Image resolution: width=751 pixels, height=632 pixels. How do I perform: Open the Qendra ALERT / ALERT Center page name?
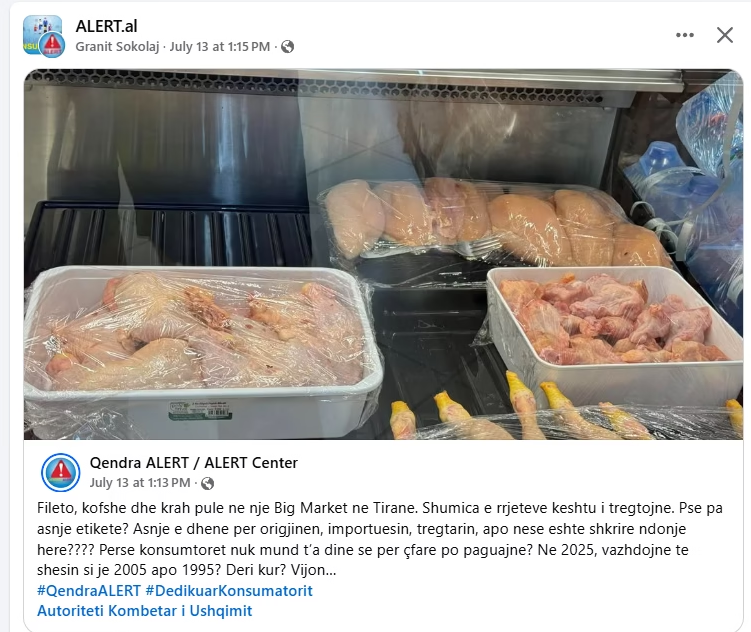[x=193, y=463]
